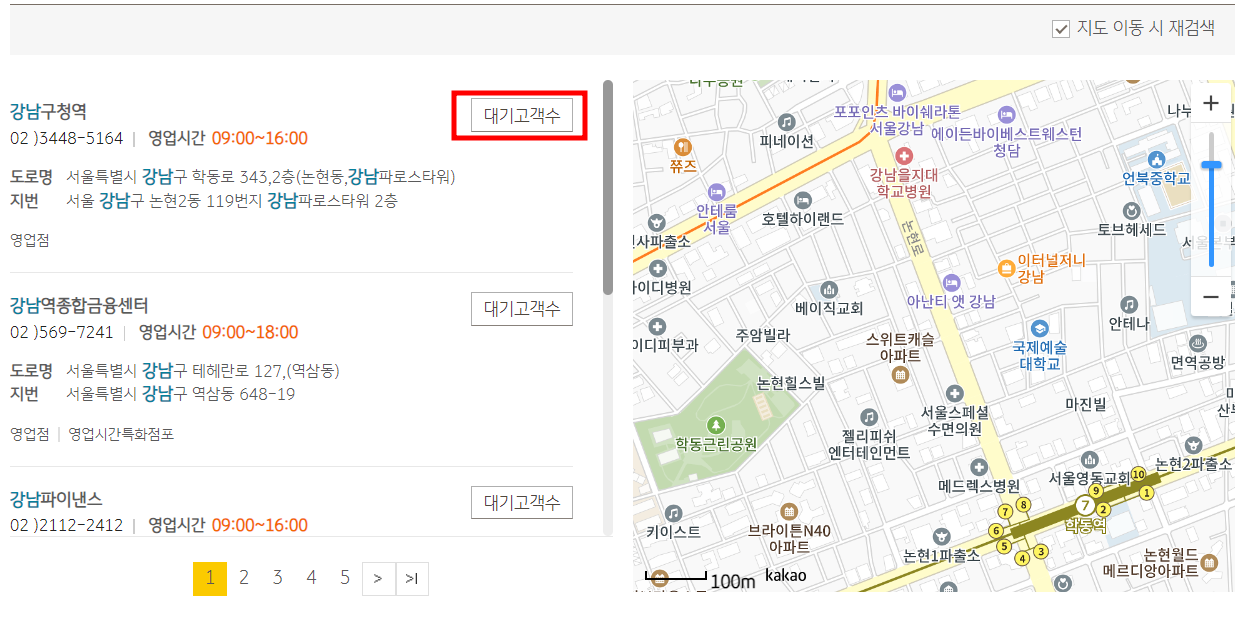This screenshot has width=1250, height=618.
Task: Click the 마진빌 label on map
Action: pos(1086,404)
